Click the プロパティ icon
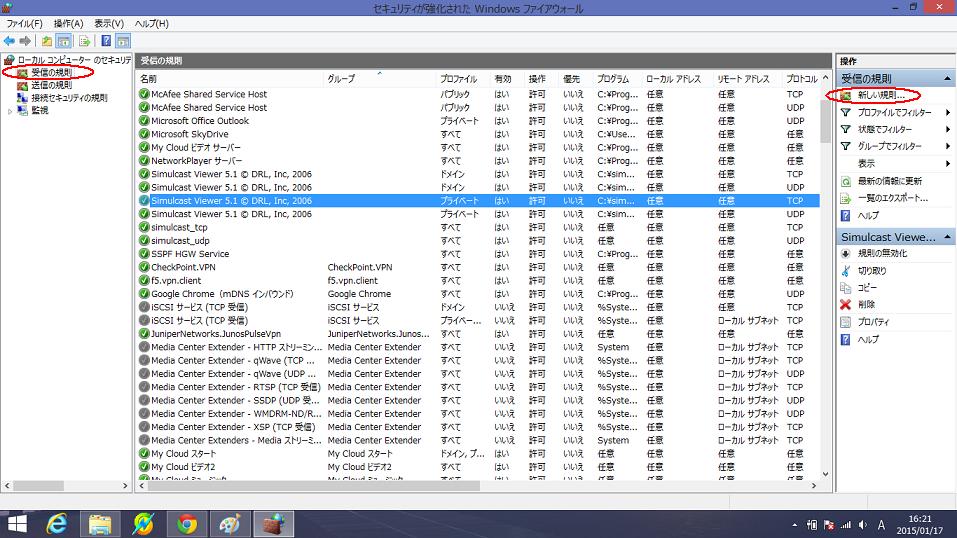This screenshot has width=957, height=538. pos(846,322)
